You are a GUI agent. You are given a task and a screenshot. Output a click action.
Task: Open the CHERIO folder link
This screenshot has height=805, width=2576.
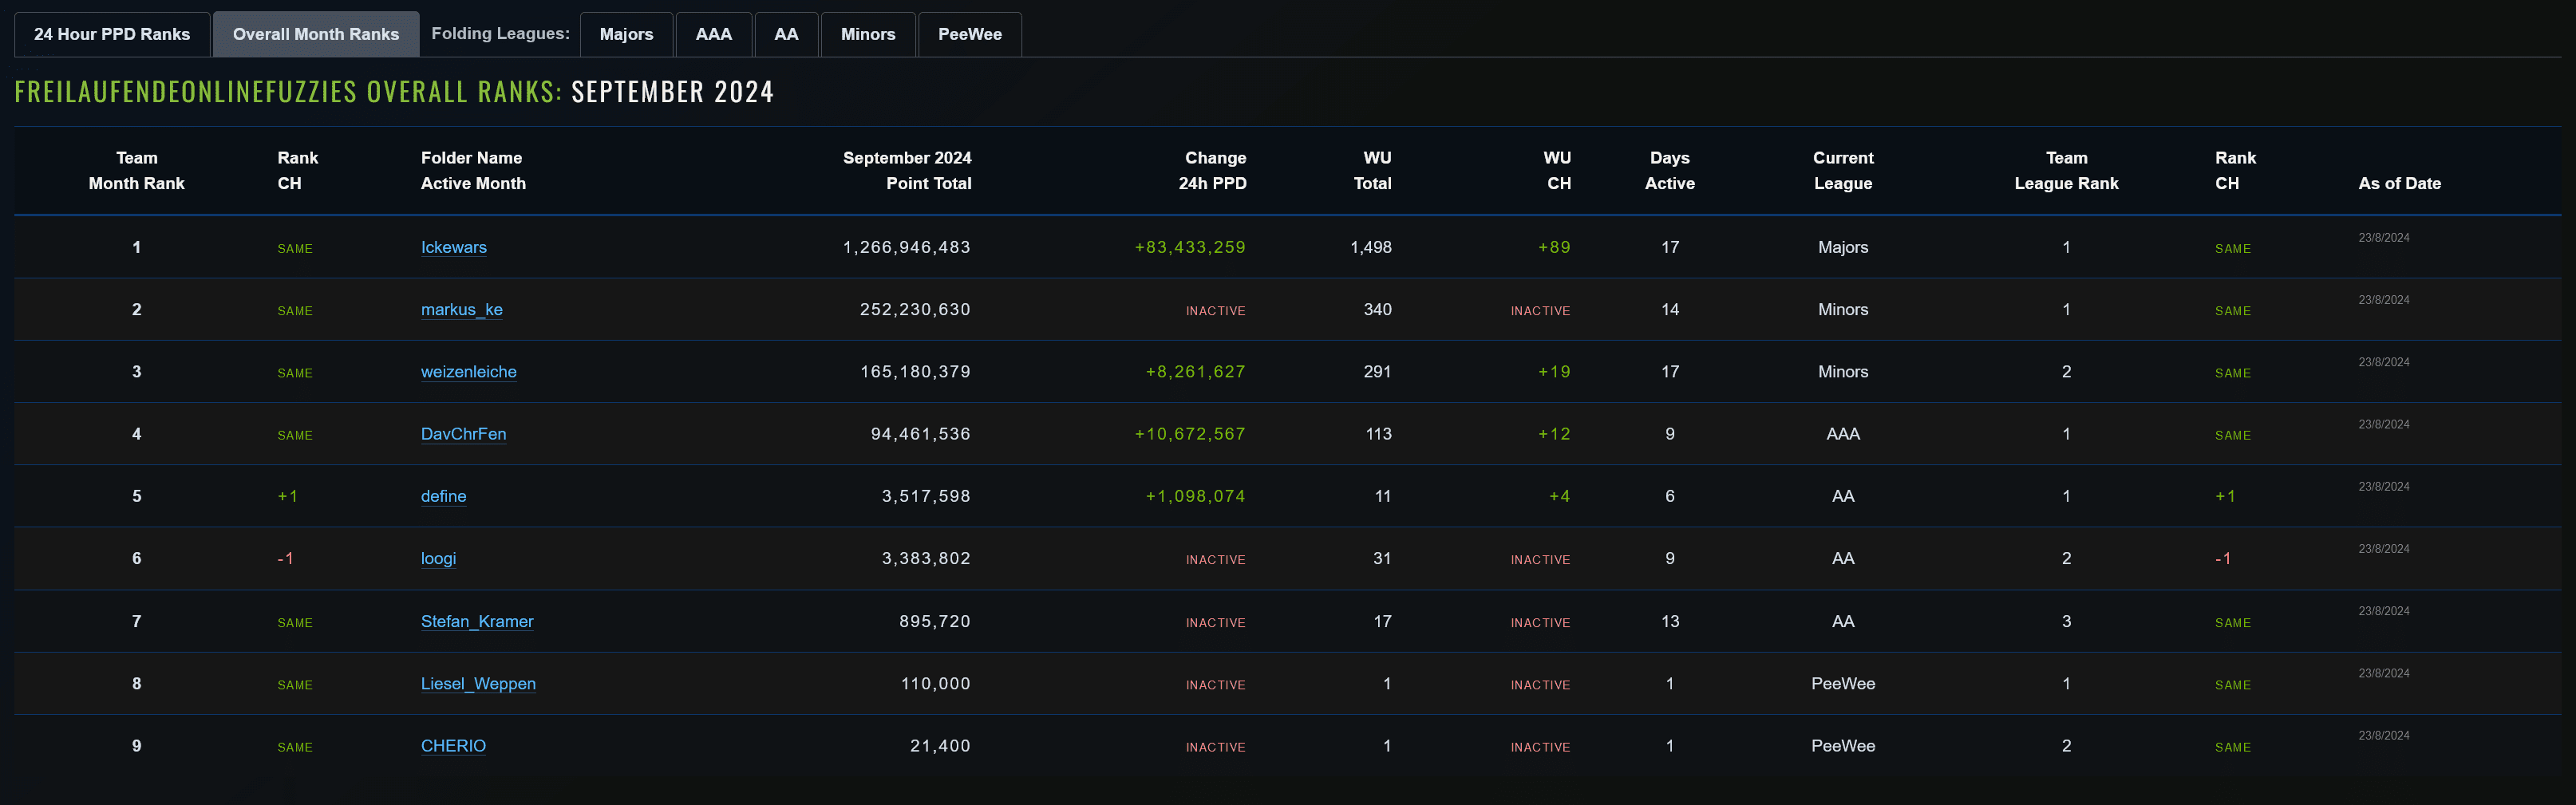click(453, 745)
